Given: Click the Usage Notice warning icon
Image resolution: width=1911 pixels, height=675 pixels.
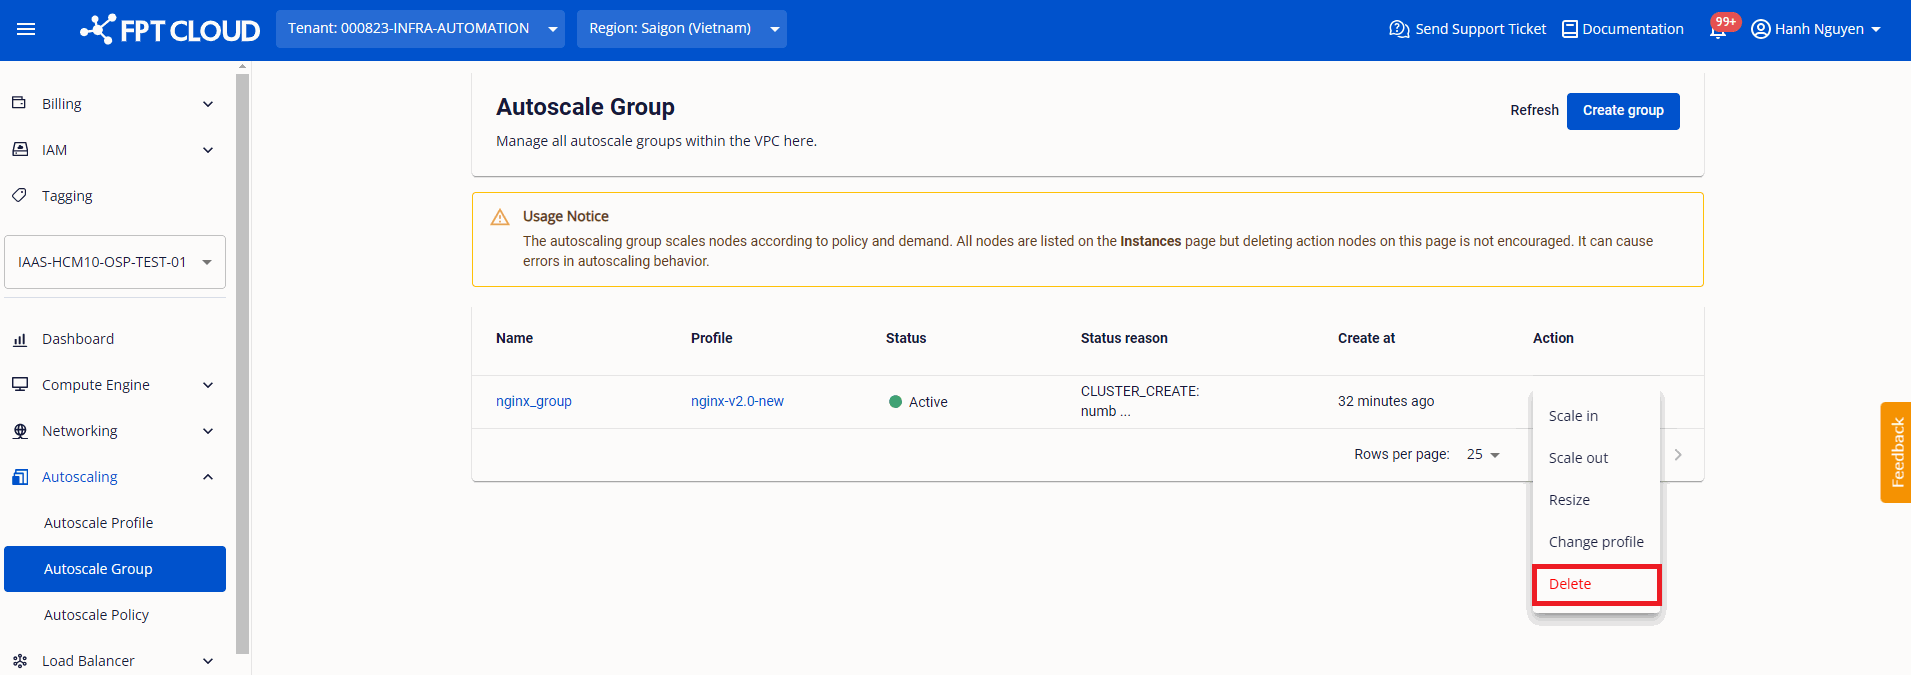Looking at the screenshot, I should tap(500, 217).
